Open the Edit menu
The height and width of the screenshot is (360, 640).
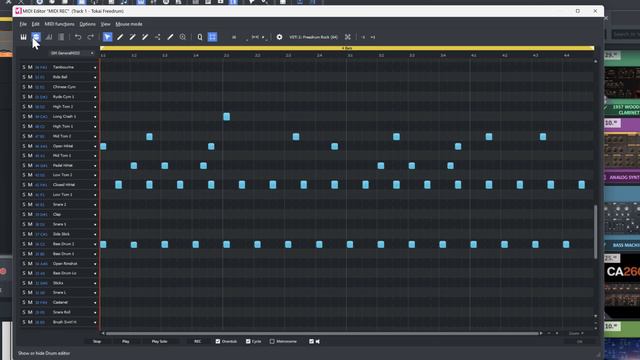tap(36, 24)
